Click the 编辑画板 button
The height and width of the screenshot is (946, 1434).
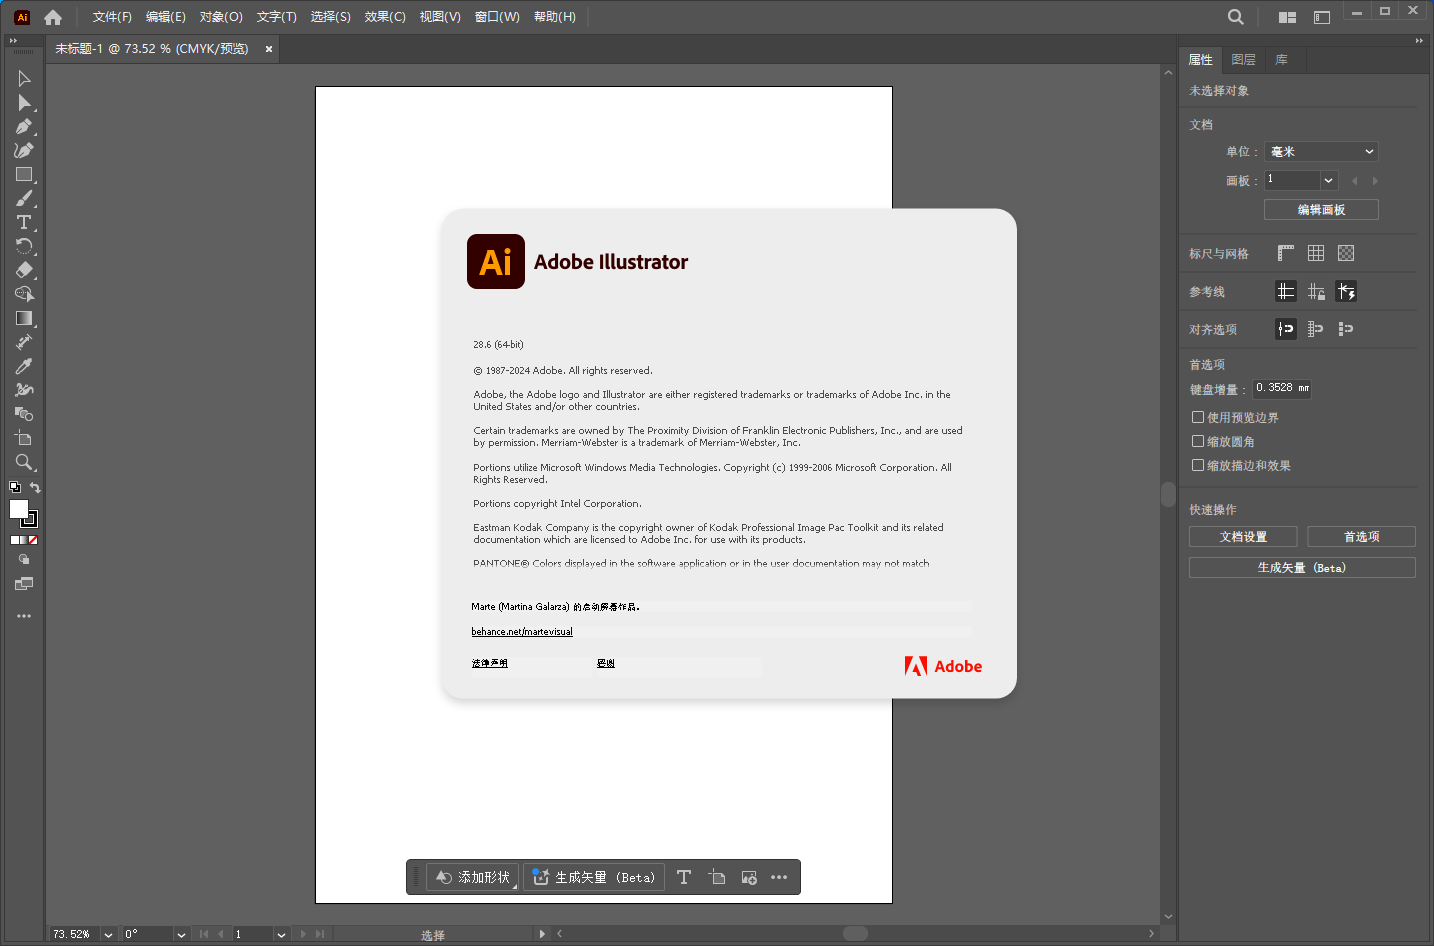[x=1321, y=209]
